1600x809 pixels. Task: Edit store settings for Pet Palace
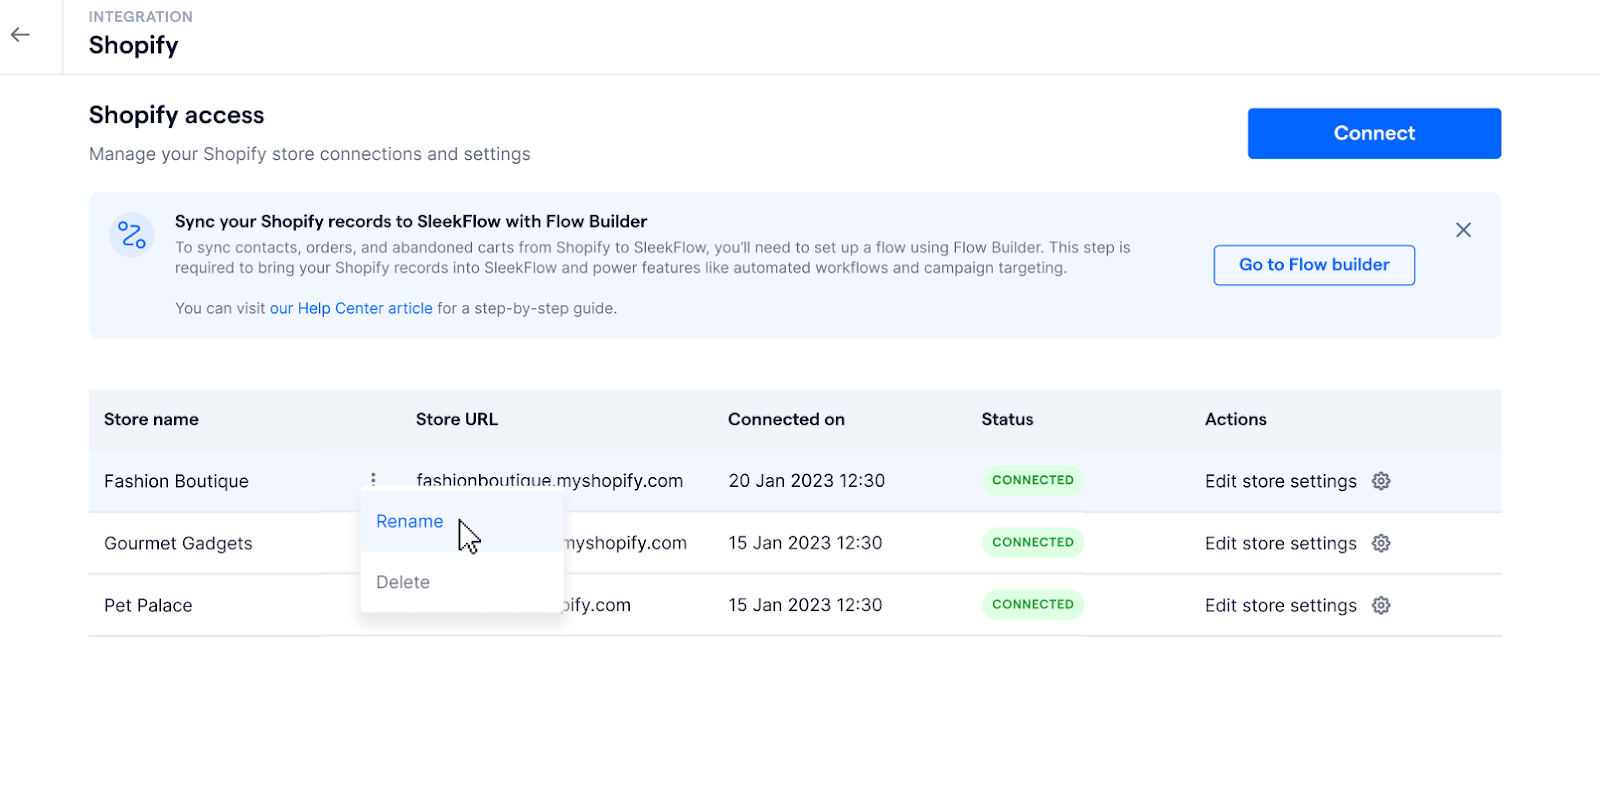pyautogui.click(x=1281, y=605)
